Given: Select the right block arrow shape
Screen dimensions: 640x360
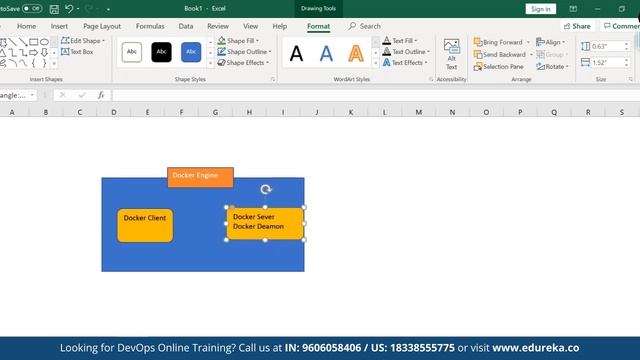Looking at the screenshot, I should [x=33, y=53].
